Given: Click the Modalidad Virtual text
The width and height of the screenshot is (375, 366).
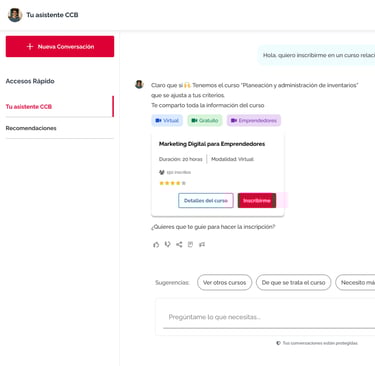Looking at the screenshot, I should pos(233,159).
